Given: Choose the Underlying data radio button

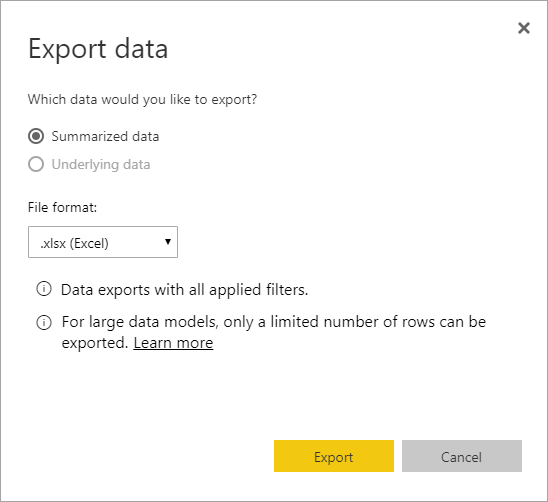Looking at the screenshot, I should point(36,164).
